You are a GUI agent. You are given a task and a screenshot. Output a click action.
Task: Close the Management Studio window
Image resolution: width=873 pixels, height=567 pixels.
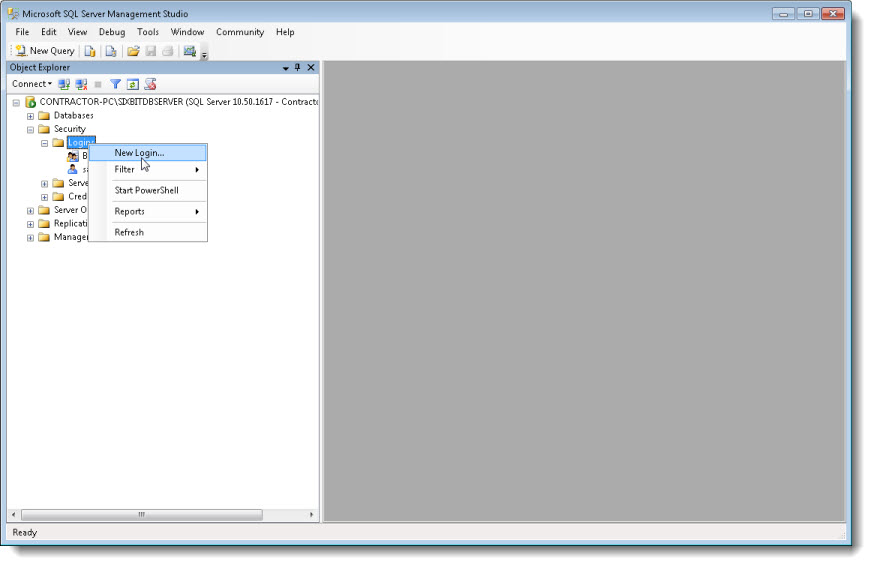click(833, 14)
